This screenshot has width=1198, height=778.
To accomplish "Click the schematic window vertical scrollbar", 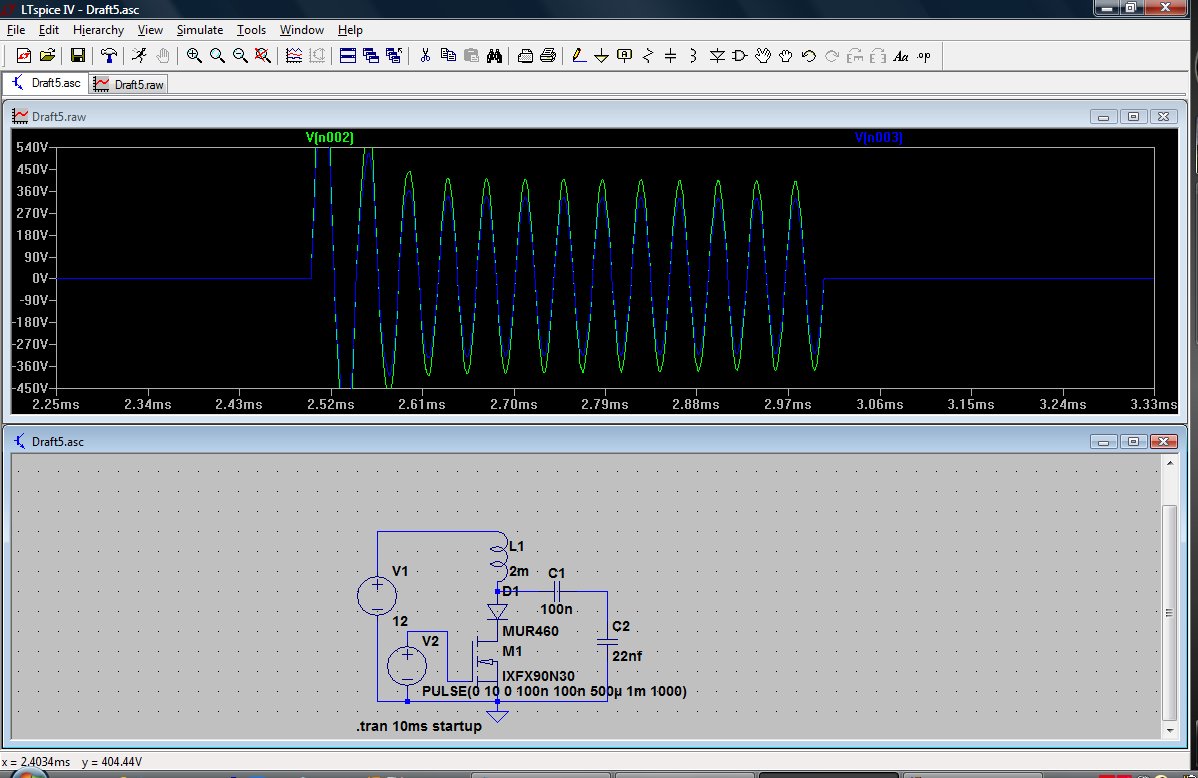I will 1169,612.
